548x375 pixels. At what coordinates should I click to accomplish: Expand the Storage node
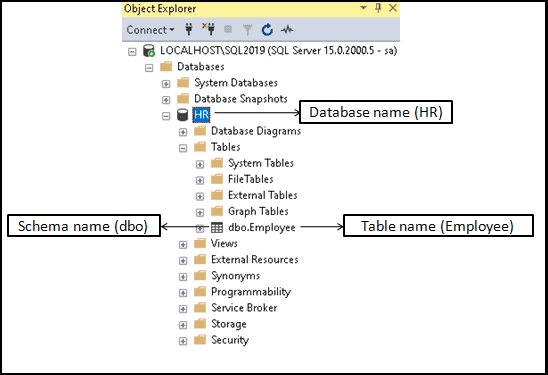pyautogui.click(x=183, y=325)
